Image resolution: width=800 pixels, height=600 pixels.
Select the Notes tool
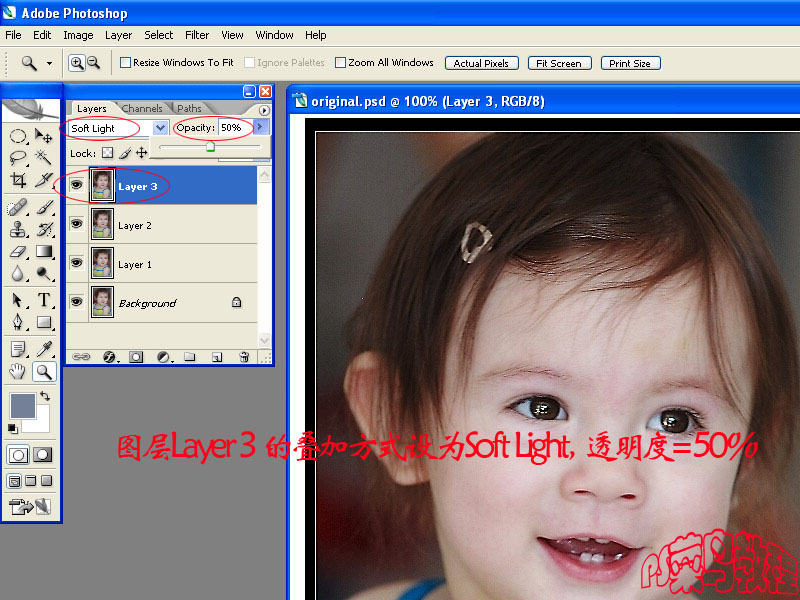(x=18, y=349)
